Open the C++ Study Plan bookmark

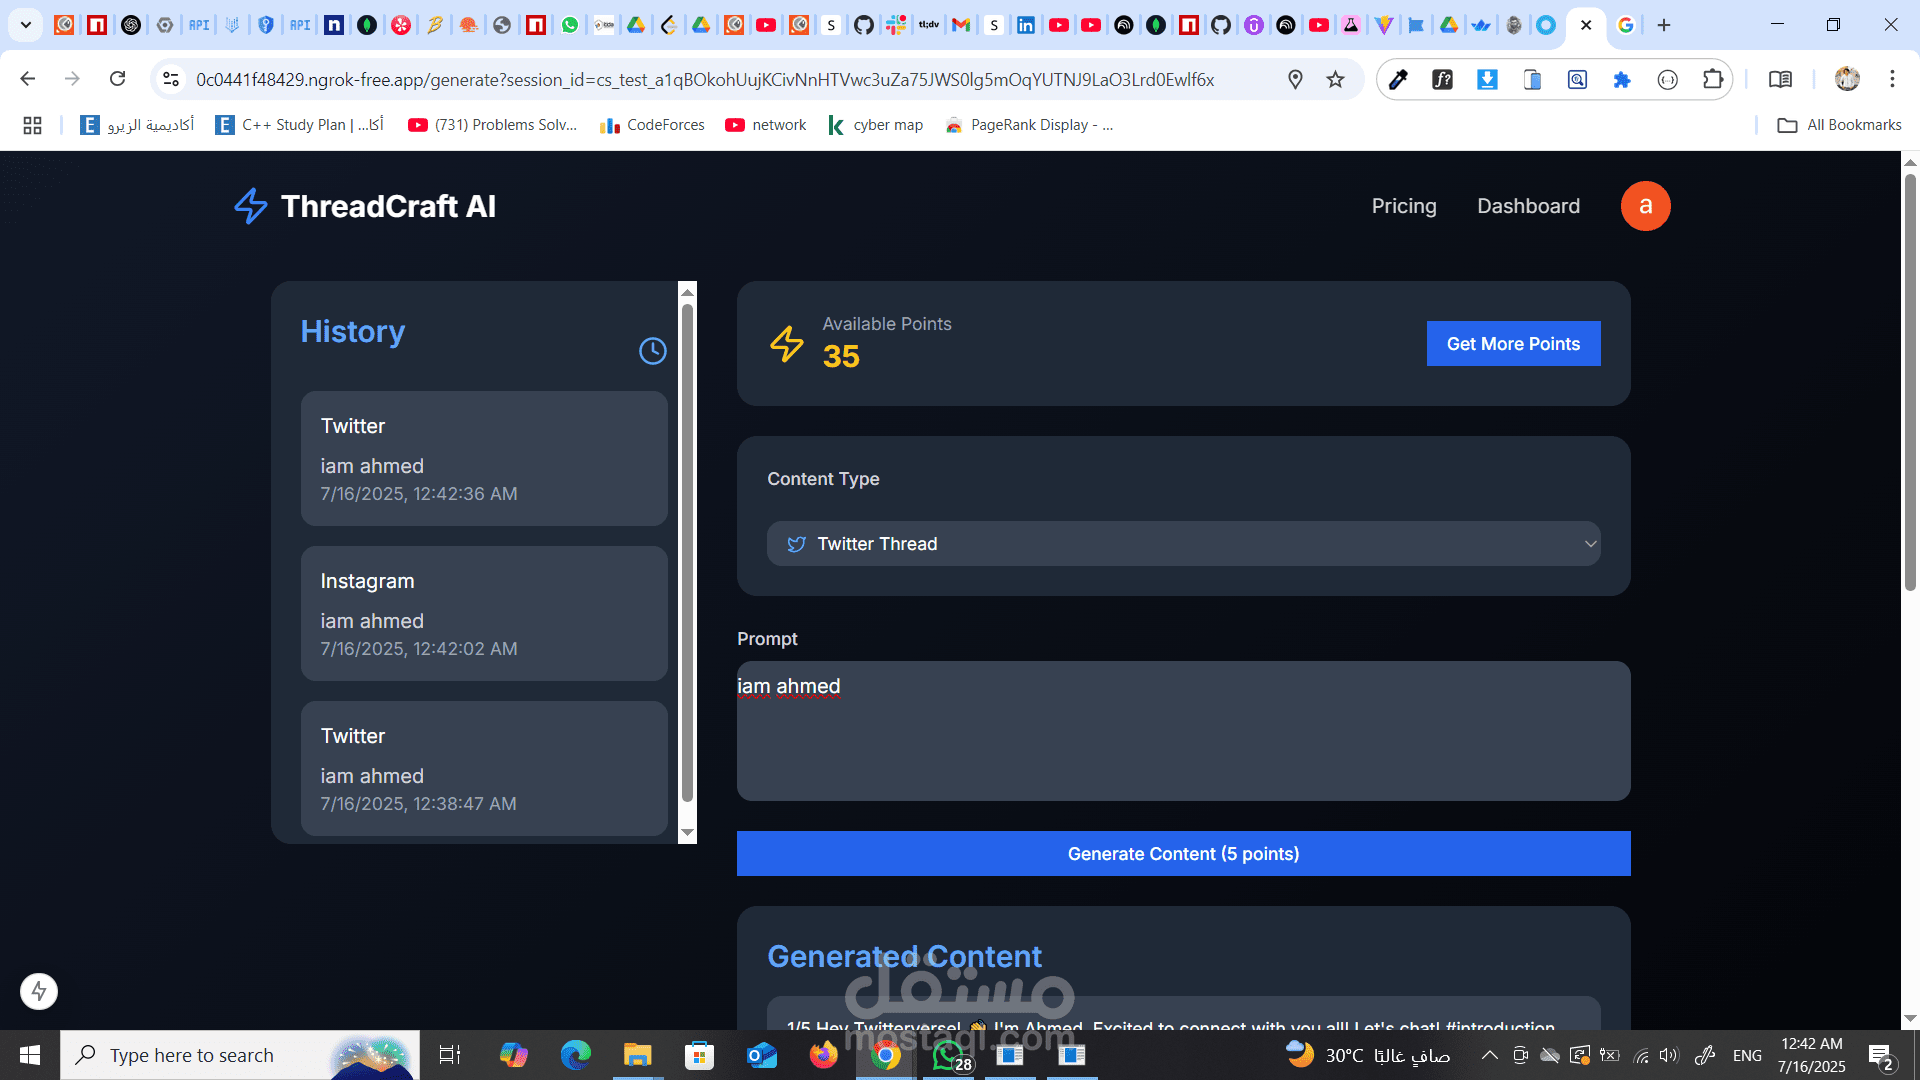pyautogui.click(x=299, y=125)
